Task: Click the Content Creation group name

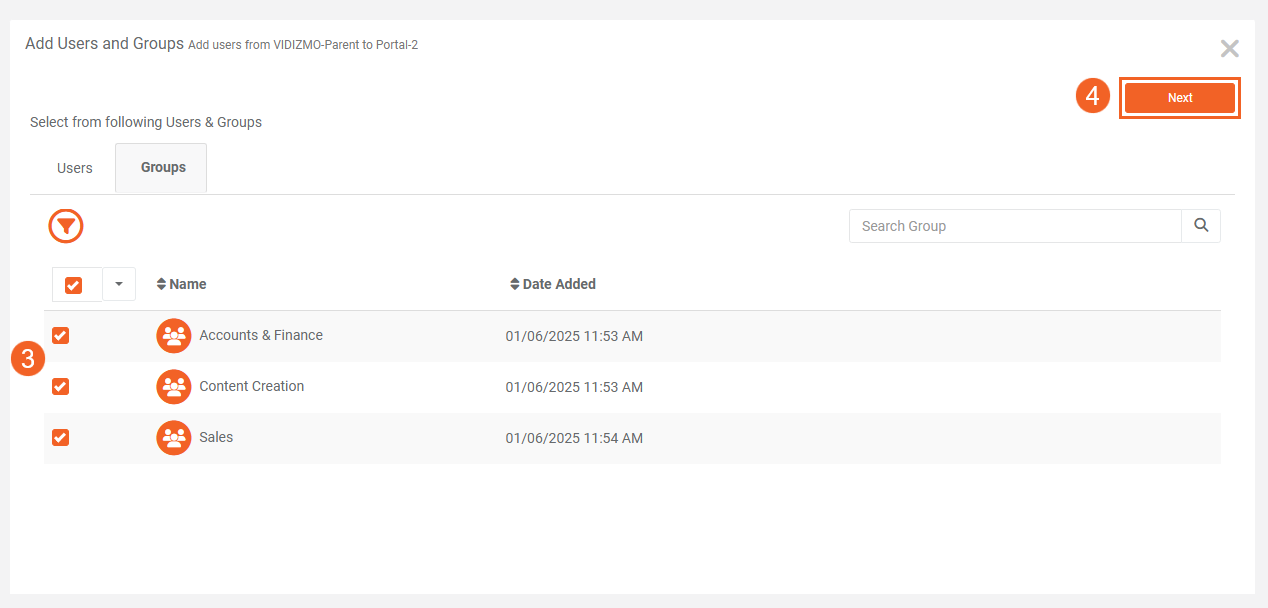Action: [x=252, y=387]
